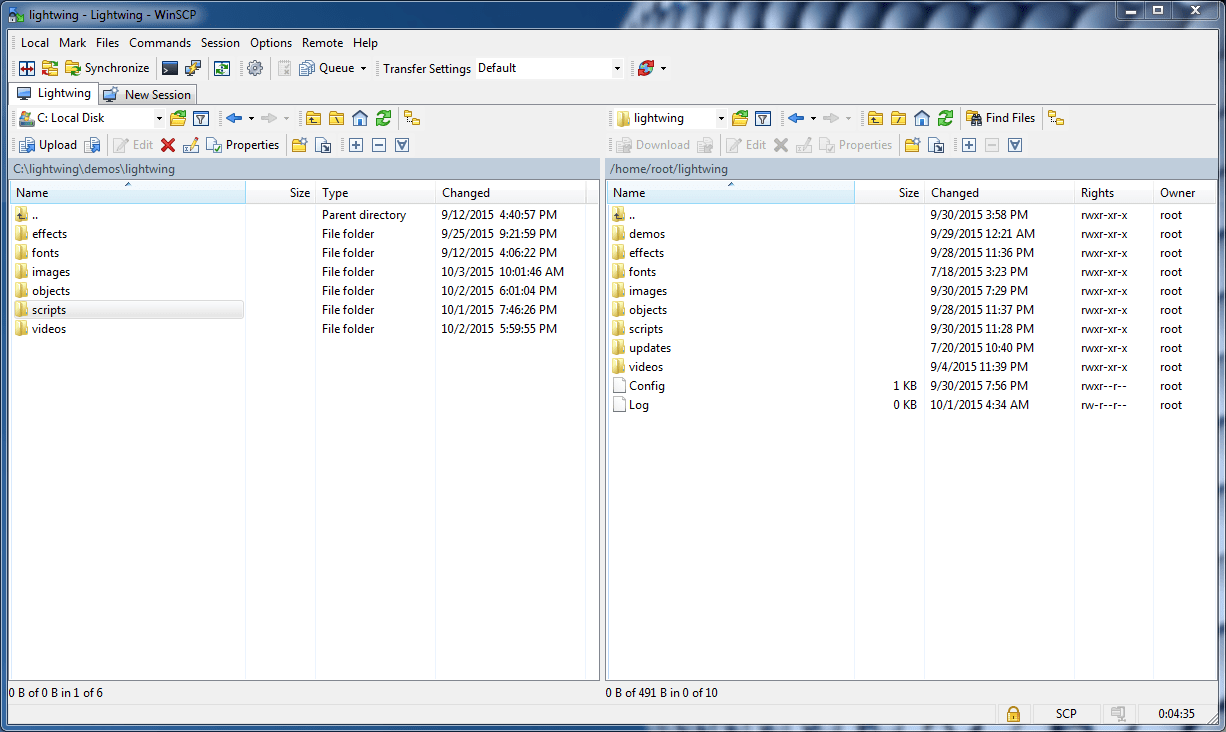This screenshot has width=1226, height=732.
Task: Click the local Unselect Files minus icon
Action: tap(379, 145)
